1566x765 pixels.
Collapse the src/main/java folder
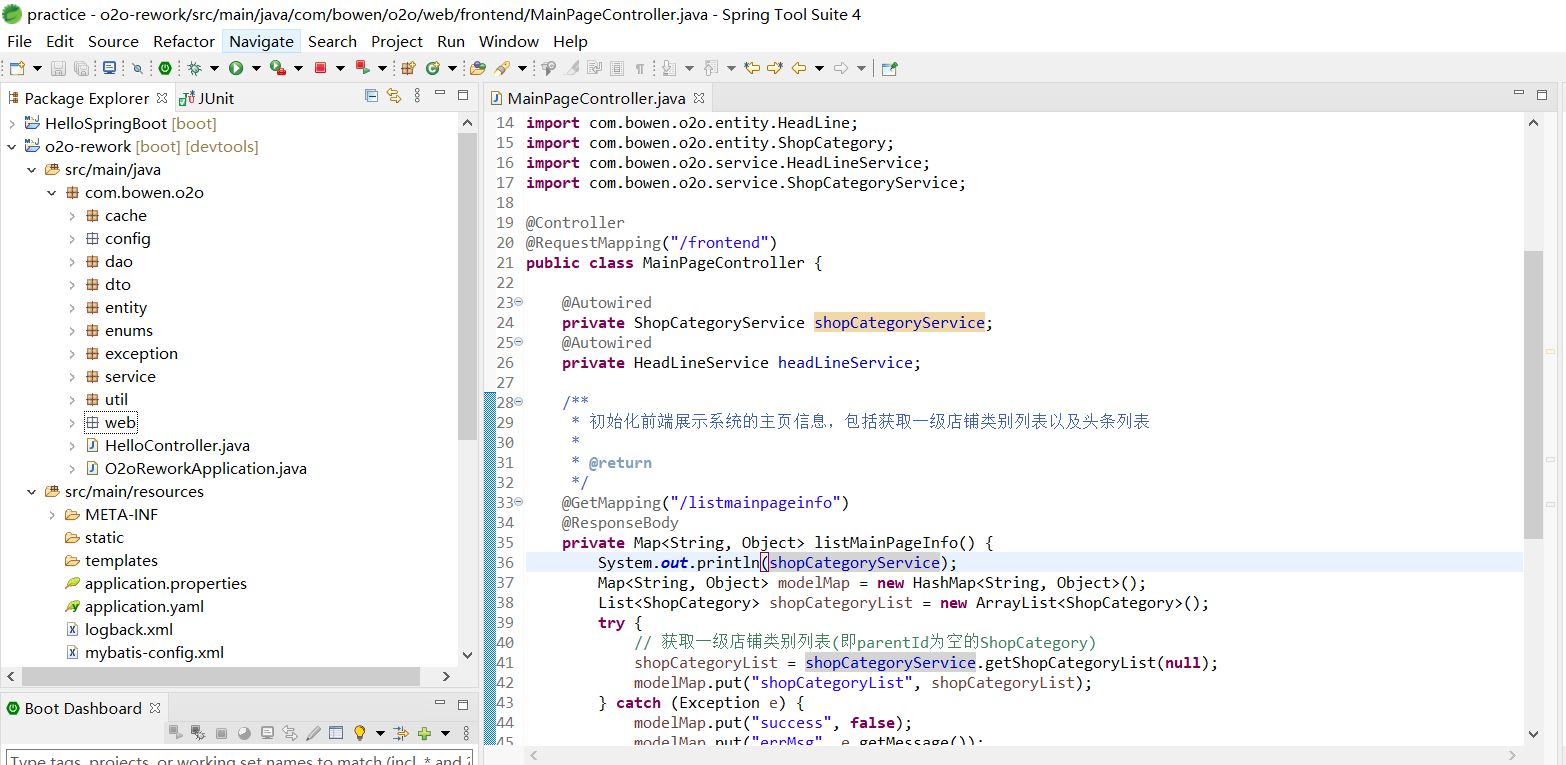click(x=32, y=169)
